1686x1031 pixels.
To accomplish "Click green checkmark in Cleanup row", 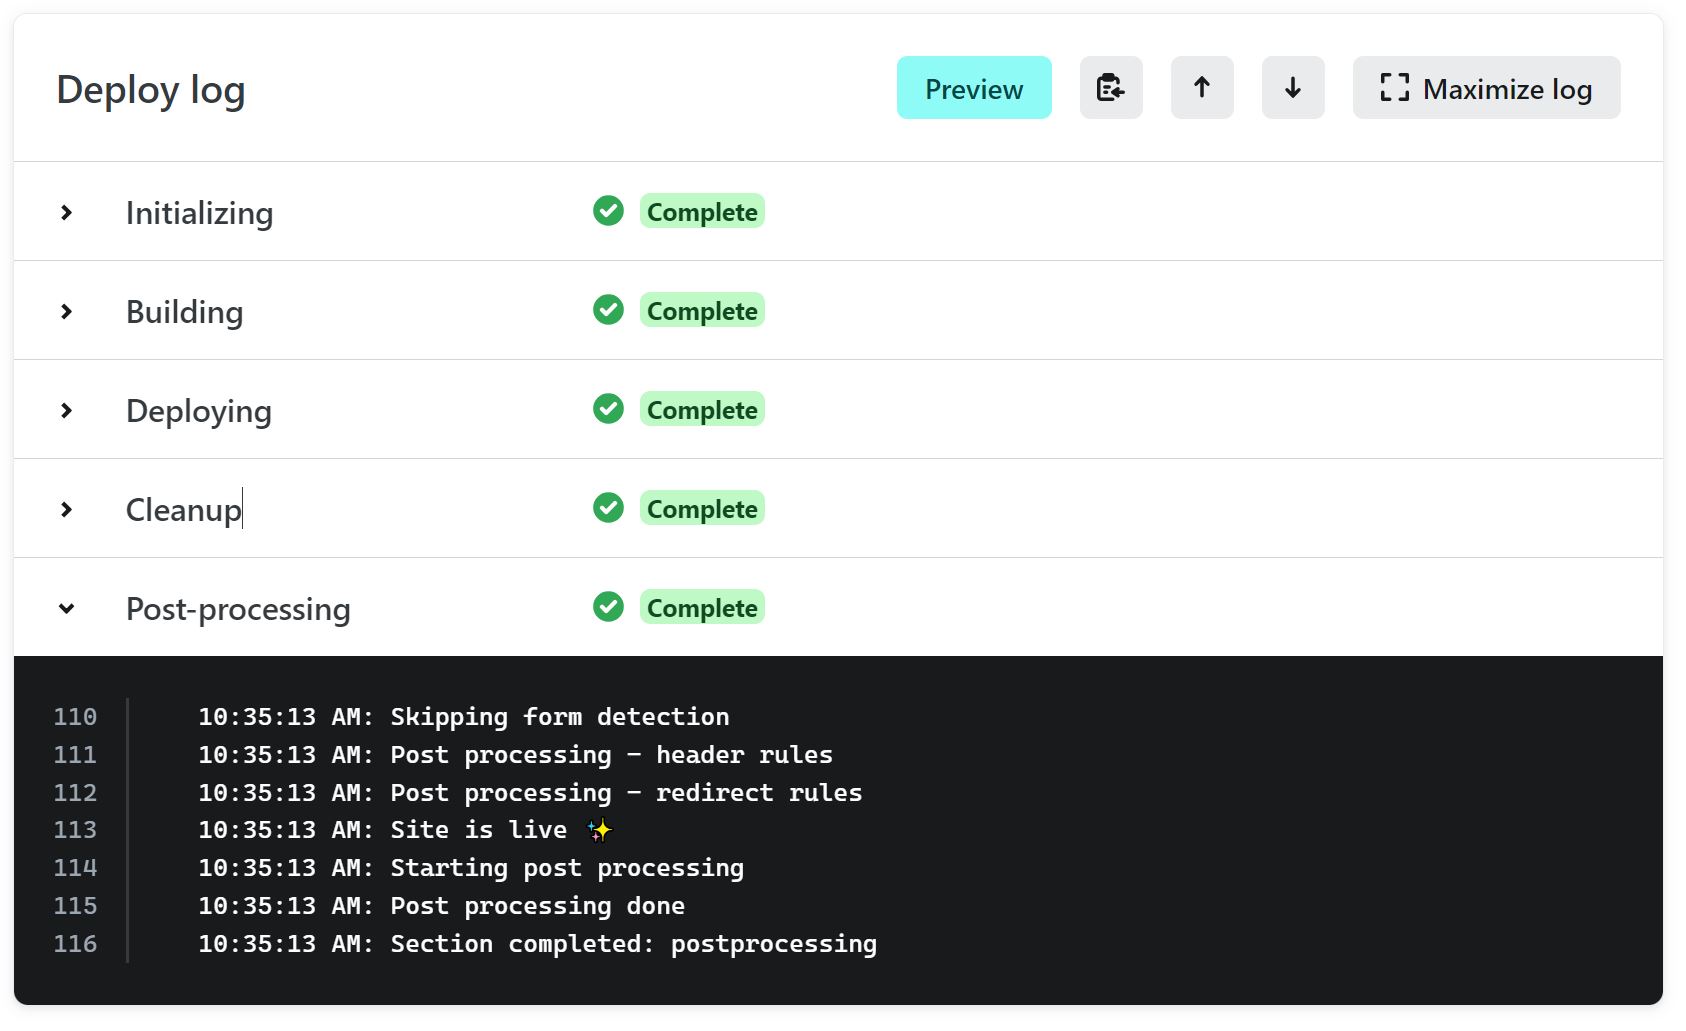I will tap(608, 508).
